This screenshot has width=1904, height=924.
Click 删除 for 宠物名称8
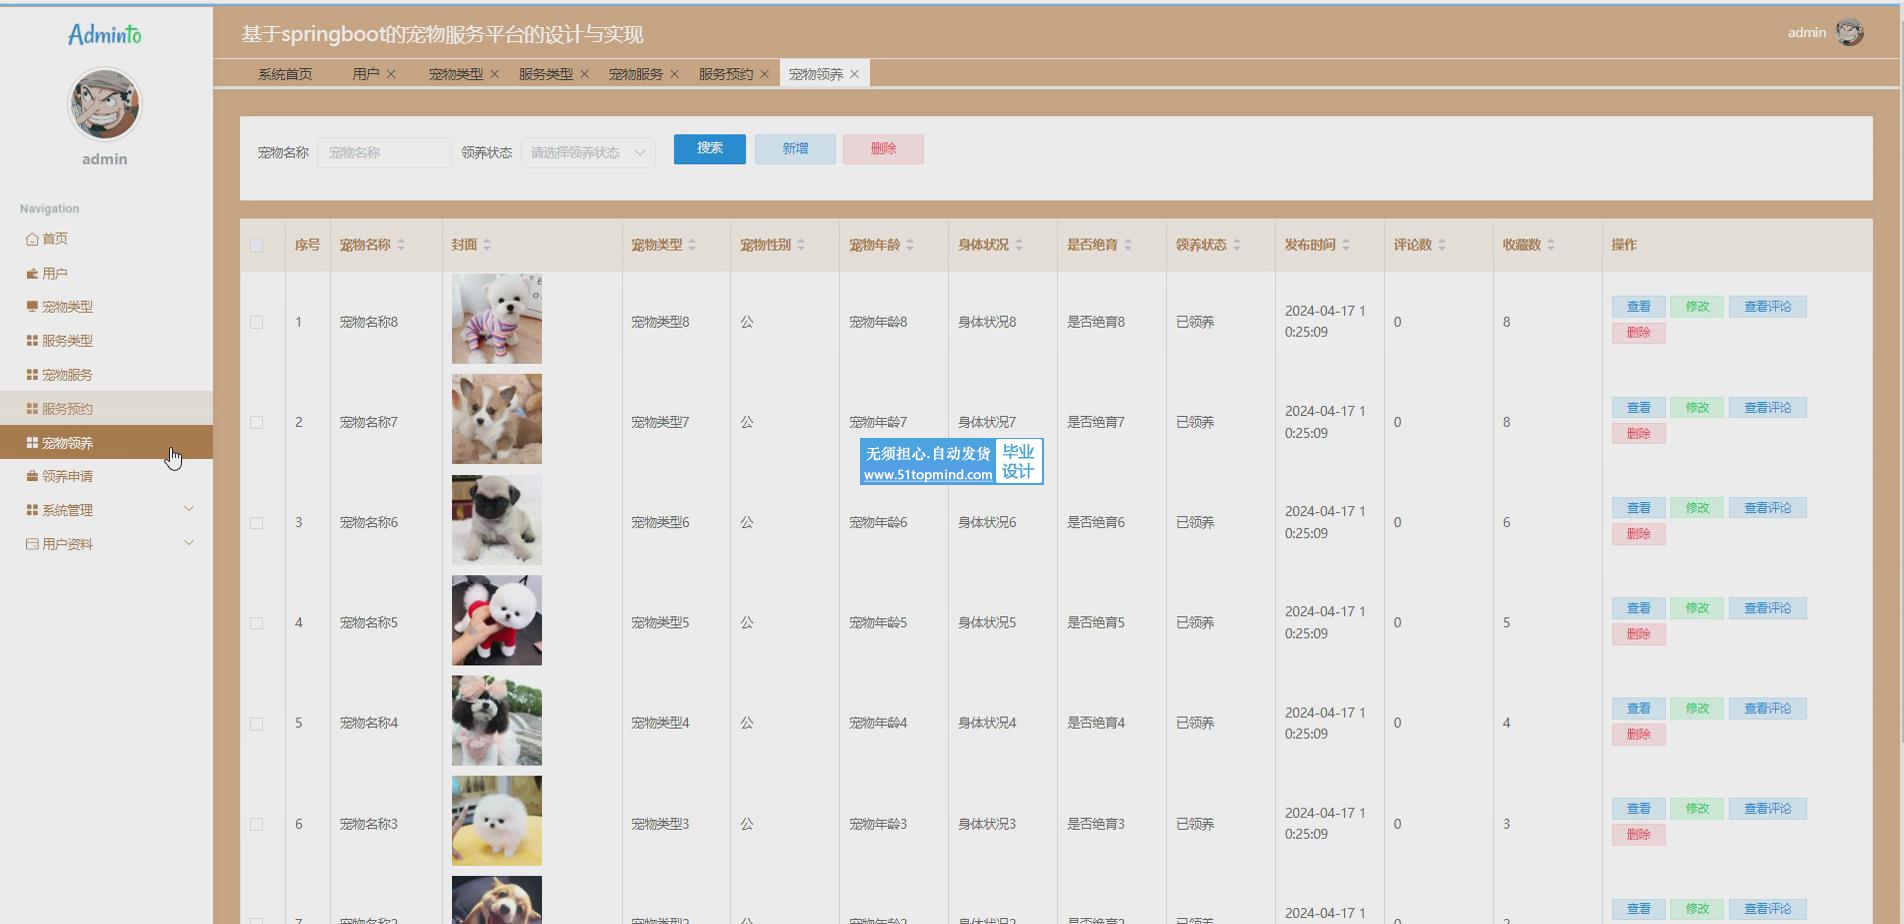[1638, 333]
